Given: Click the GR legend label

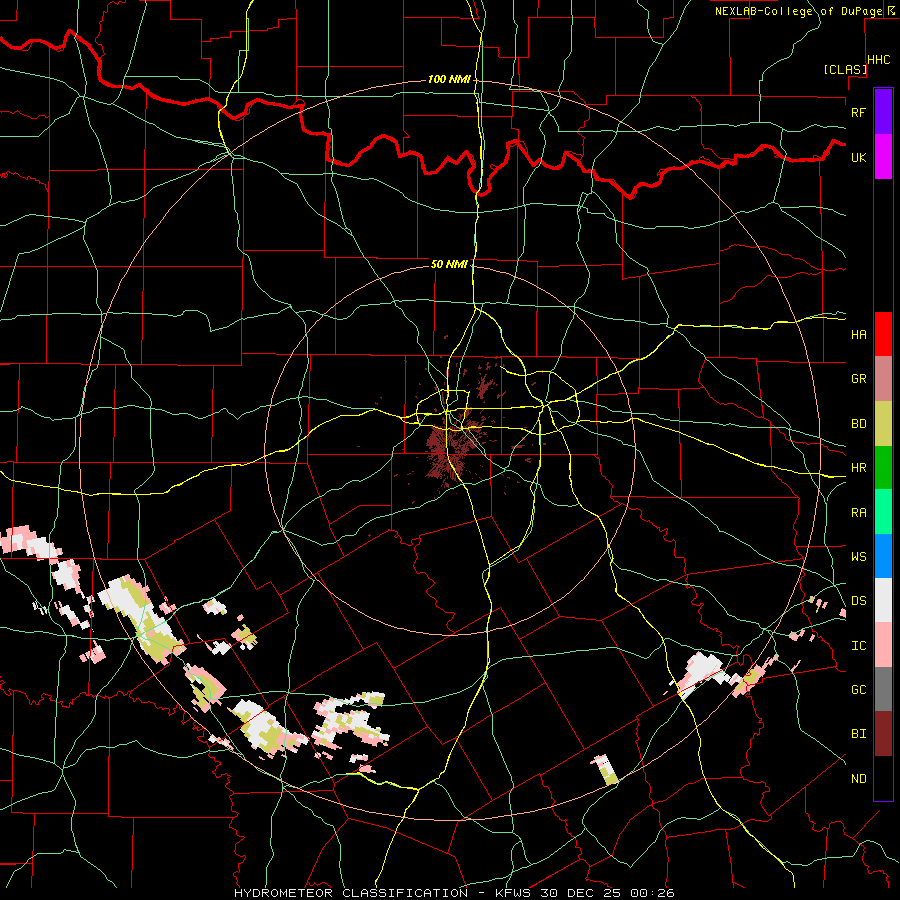Looking at the screenshot, I should (x=859, y=379).
